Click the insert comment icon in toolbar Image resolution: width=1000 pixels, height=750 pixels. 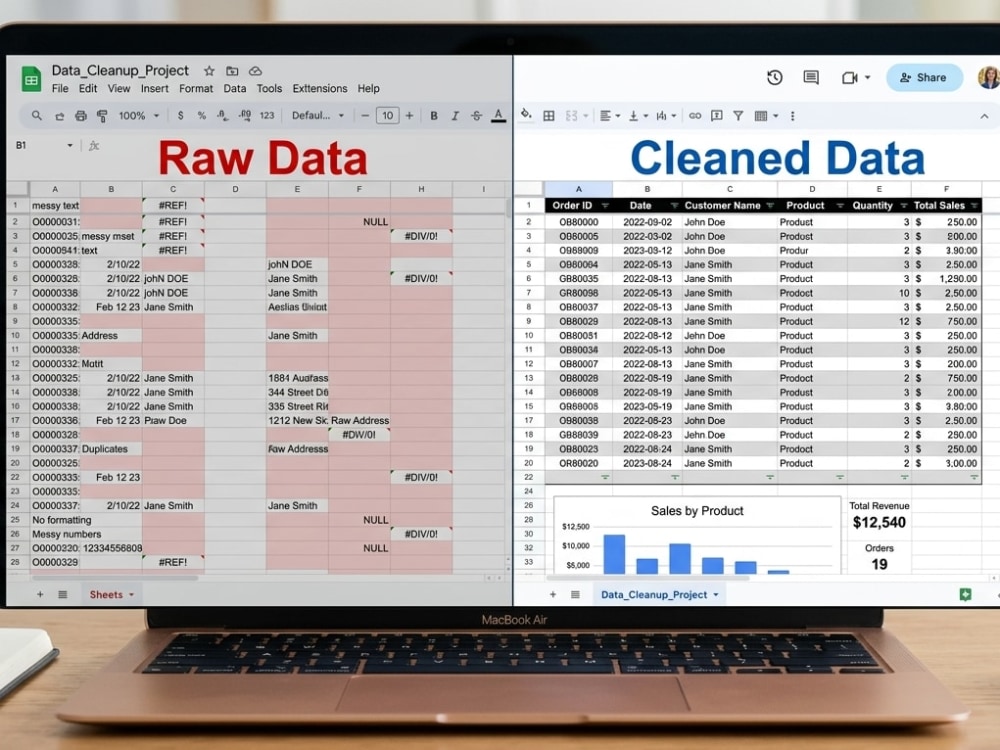coord(717,115)
